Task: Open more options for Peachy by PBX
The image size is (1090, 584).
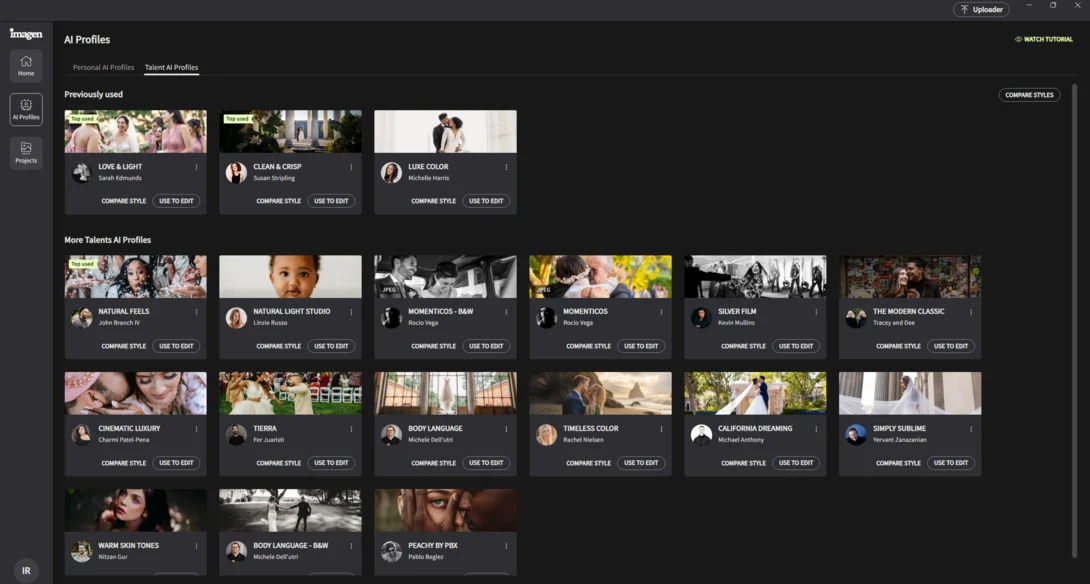Action: point(506,546)
